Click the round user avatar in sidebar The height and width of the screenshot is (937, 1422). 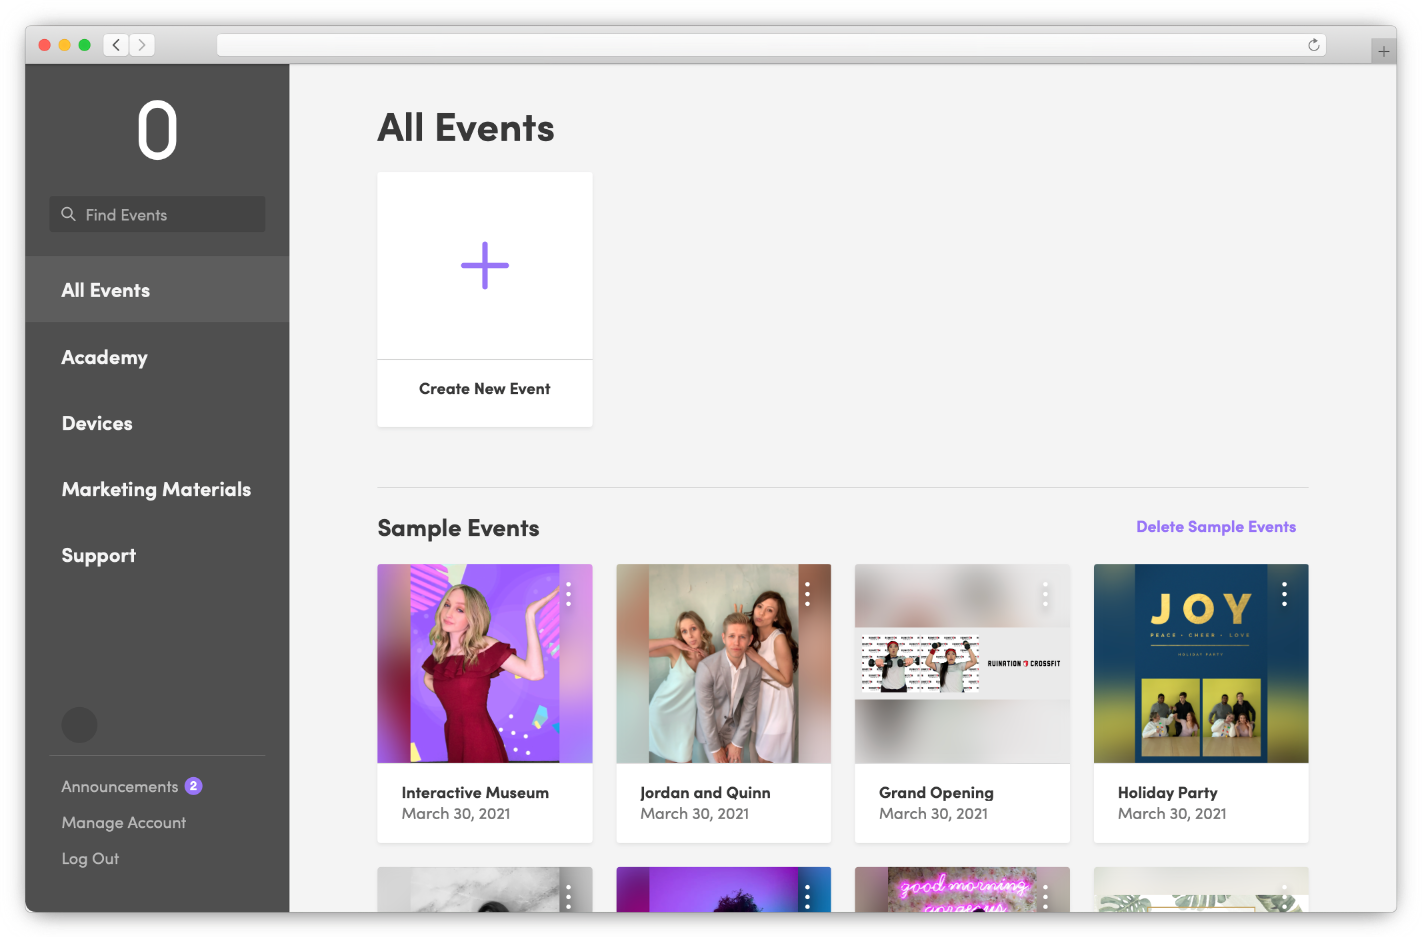tap(79, 725)
